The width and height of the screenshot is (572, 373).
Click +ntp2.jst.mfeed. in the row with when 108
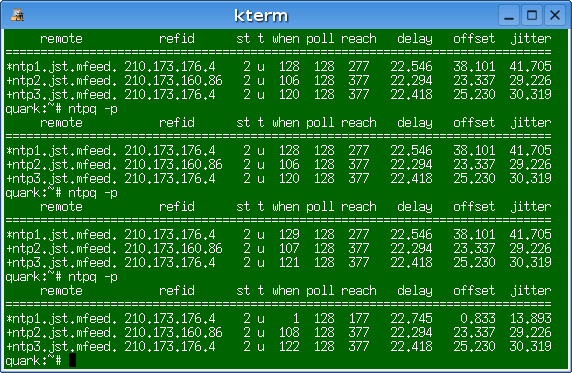click(62, 332)
